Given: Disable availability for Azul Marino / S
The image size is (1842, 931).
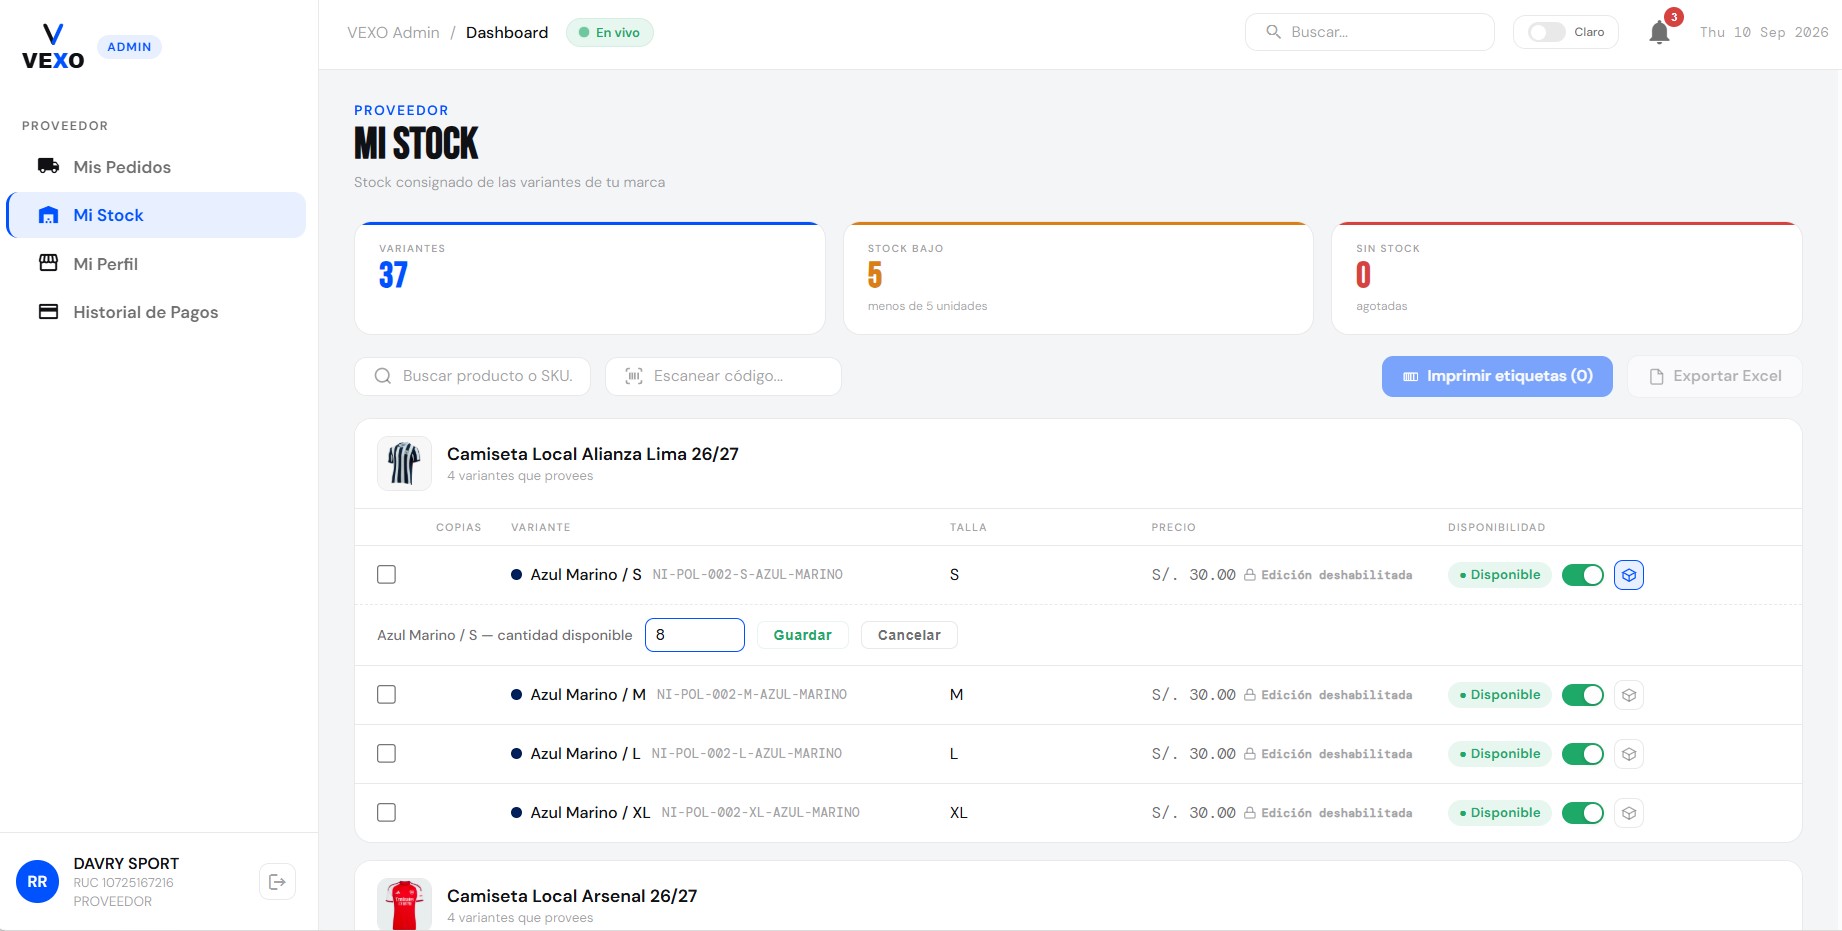Looking at the screenshot, I should [x=1583, y=575].
